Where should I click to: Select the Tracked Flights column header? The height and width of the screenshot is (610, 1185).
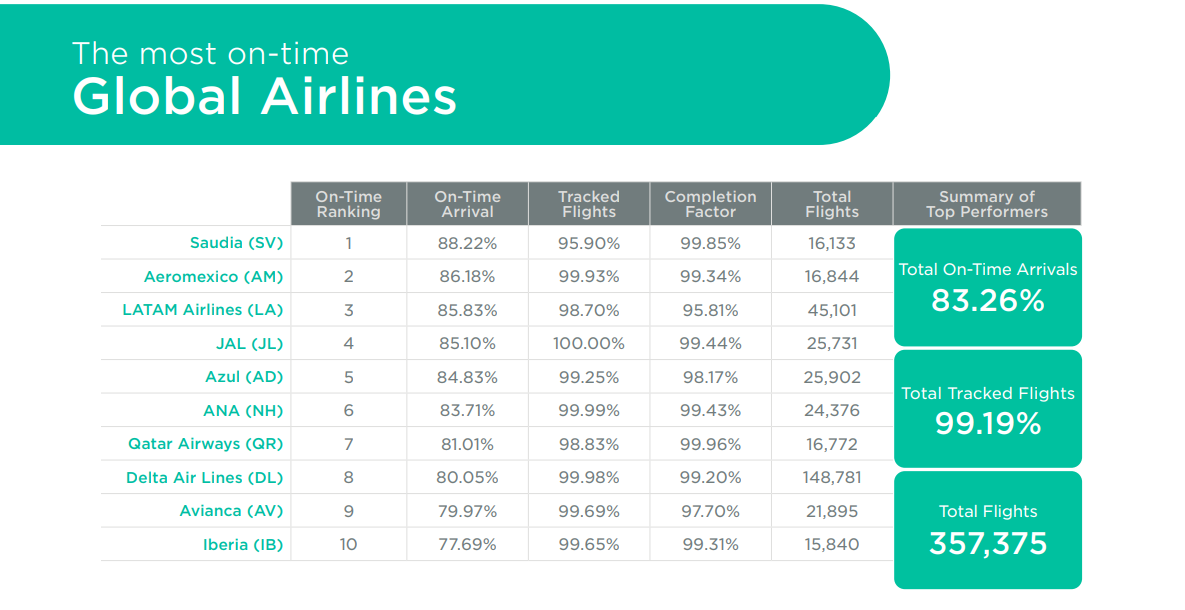click(x=589, y=204)
